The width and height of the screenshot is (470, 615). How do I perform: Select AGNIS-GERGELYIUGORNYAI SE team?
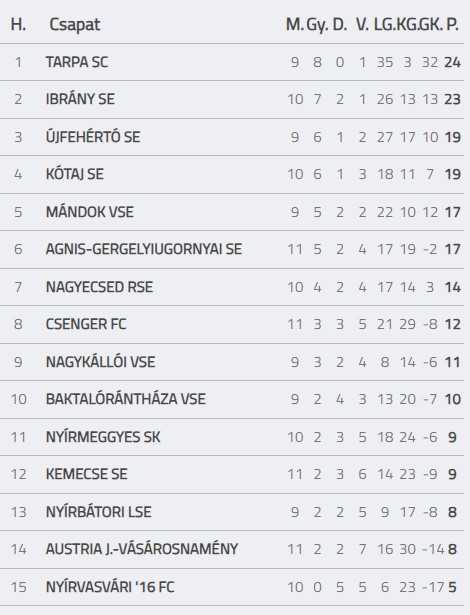click(x=144, y=249)
